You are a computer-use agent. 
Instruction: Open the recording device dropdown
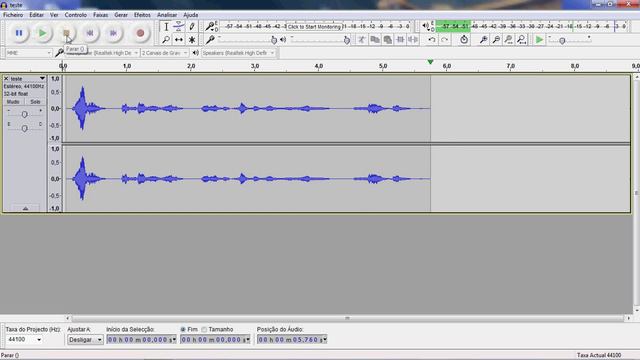click(102, 53)
